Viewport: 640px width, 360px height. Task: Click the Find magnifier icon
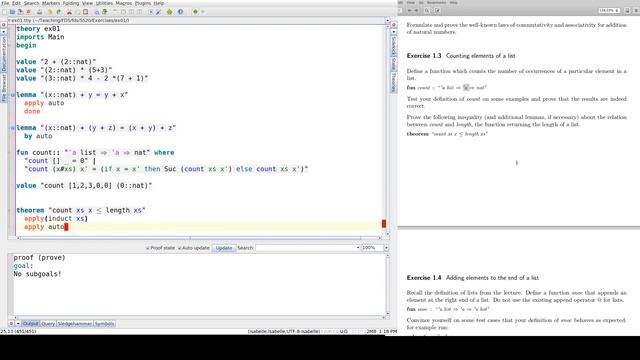(97, 12)
